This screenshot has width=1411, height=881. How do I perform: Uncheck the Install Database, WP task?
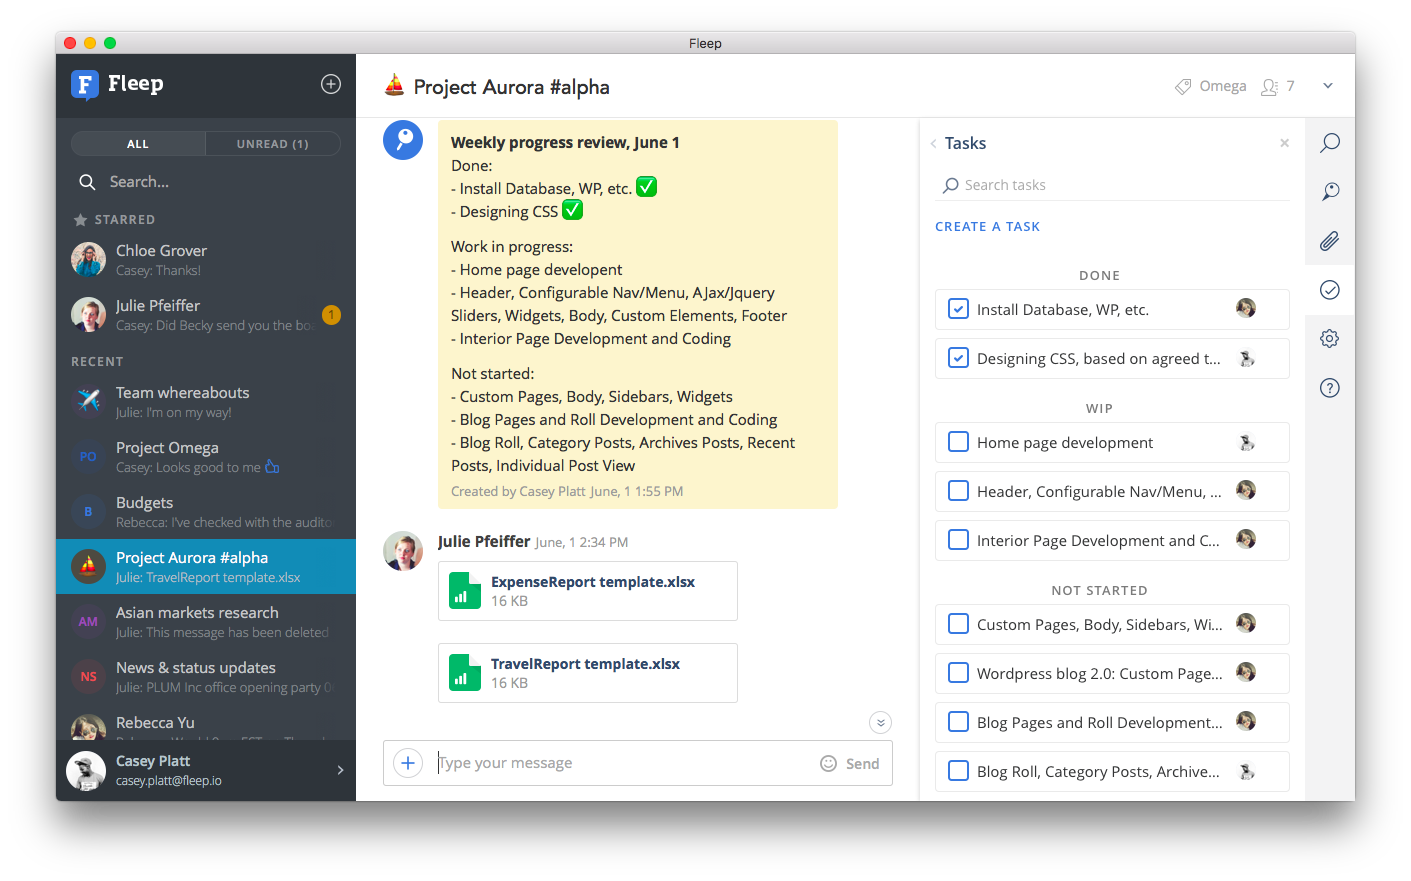(958, 309)
